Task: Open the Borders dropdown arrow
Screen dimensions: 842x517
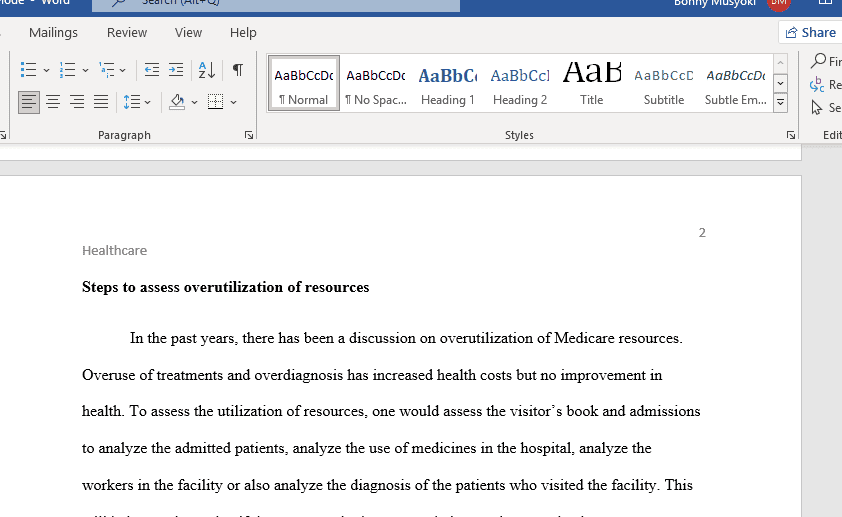Action: 233,102
